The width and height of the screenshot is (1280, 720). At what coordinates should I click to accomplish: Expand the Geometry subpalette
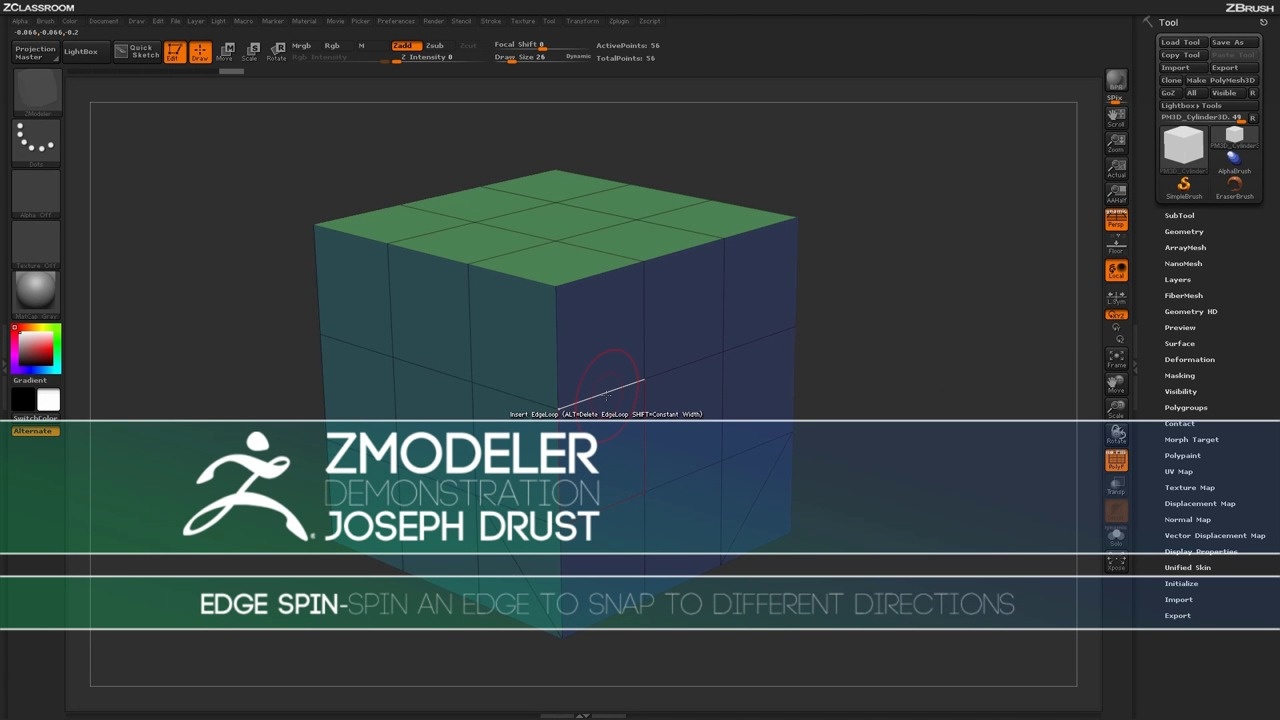pos(1183,232)
